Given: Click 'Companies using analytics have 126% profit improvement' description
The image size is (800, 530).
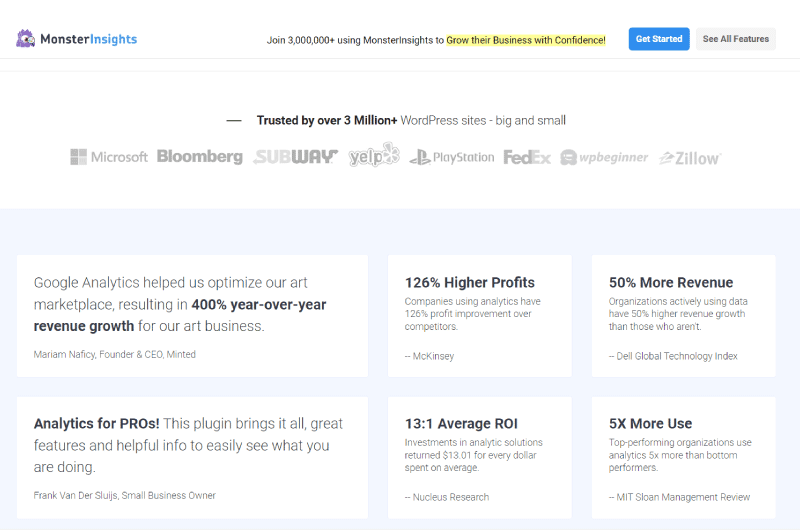Looking at the screenshot, I should pos(472,314).
